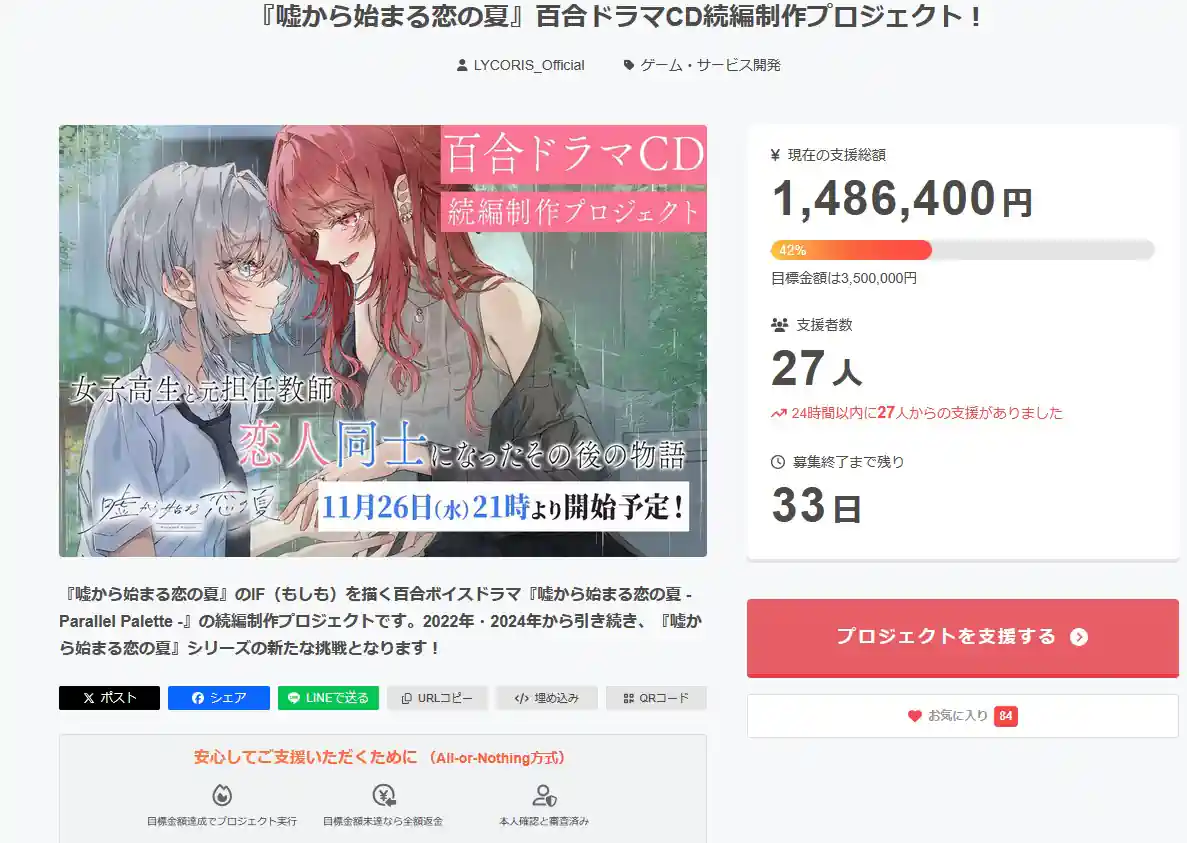This screenshot has height=843, width=1187.
Task: Click プロジェクトを支援する support button
Action: coord(962,637)
